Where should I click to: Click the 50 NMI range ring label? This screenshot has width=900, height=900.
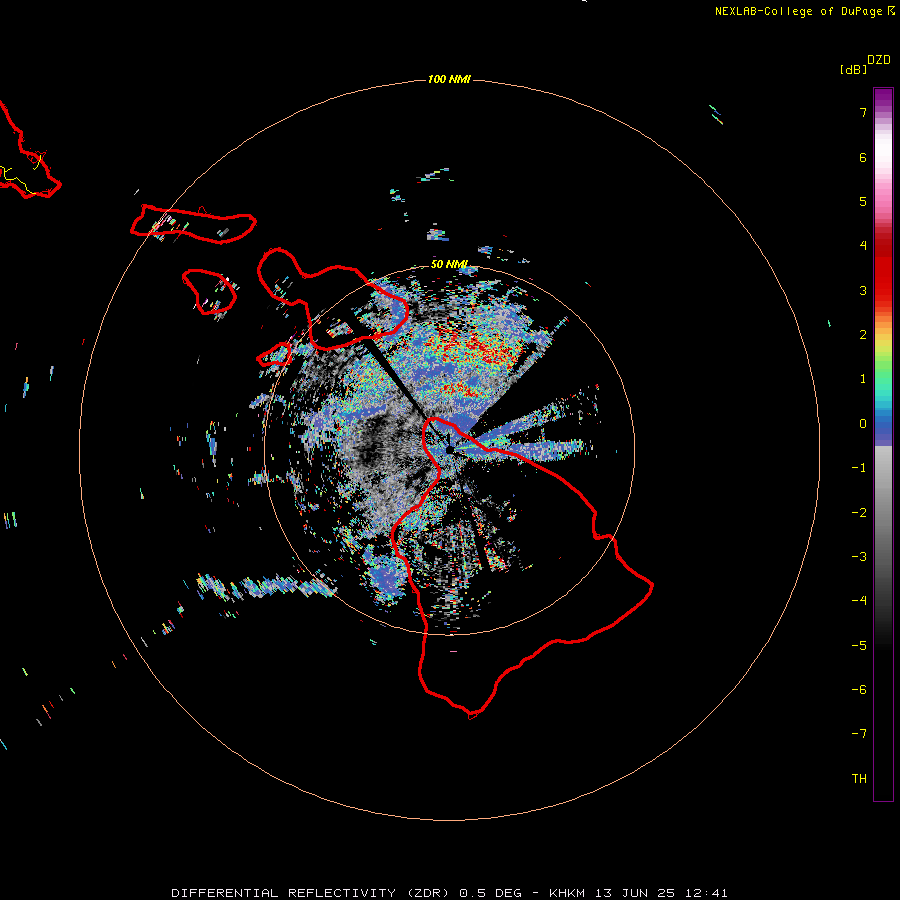pos(449,264)
